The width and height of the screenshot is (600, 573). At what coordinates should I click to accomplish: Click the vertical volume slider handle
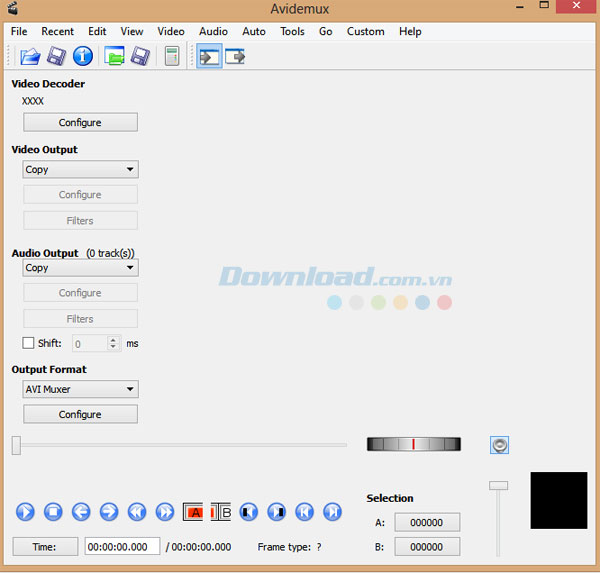click(x=498, y=485)
